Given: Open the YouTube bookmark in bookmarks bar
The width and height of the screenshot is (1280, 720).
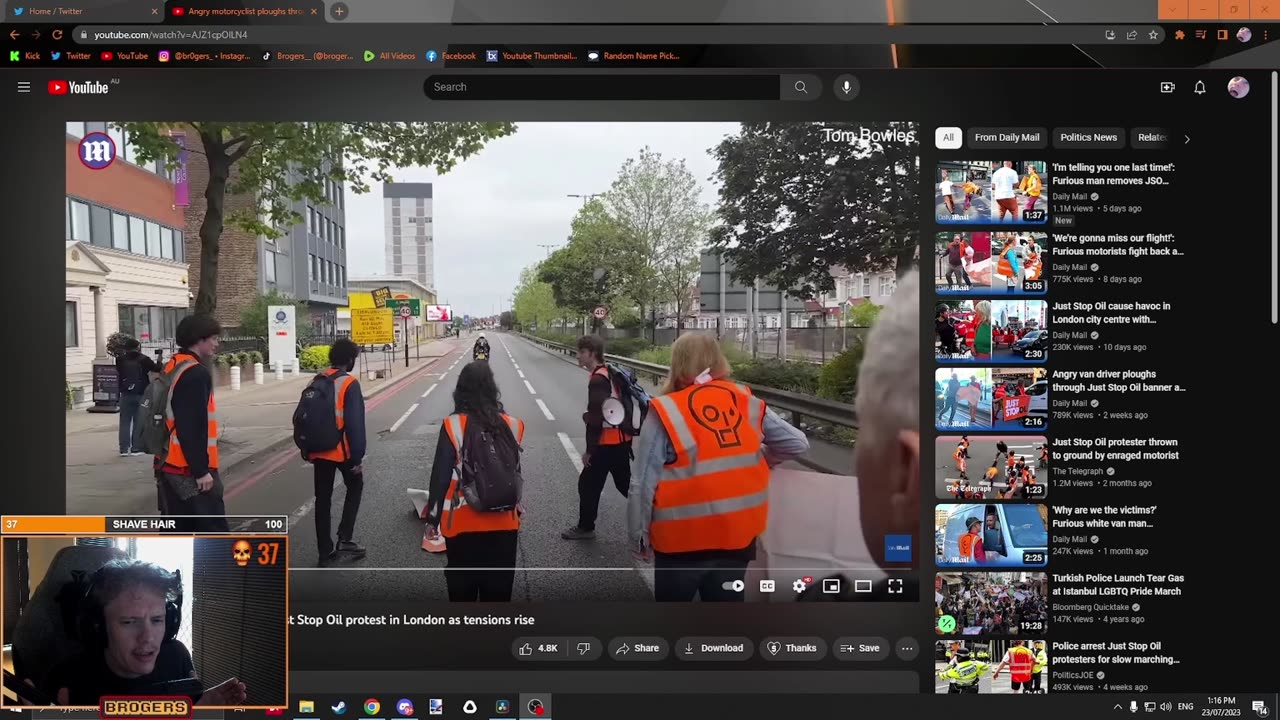Looking at the screenshot, I should [x=124, y=56].
